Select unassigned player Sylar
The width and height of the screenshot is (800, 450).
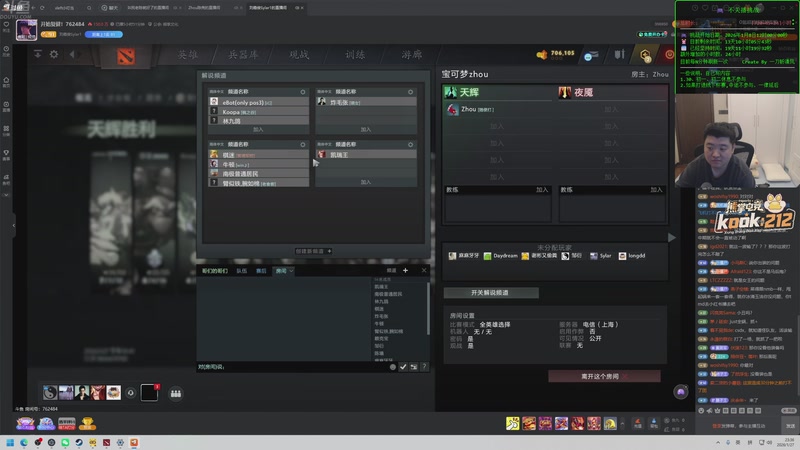[601, 256]
